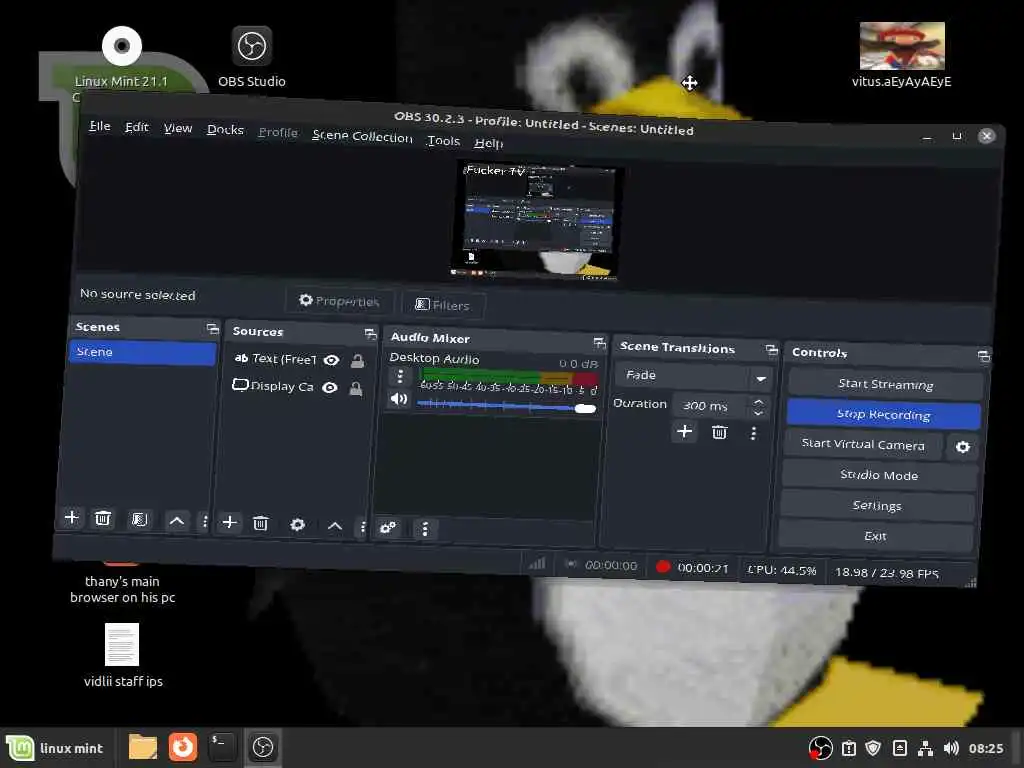Click network icon in system tray
The image size is (1024, 768).
[x=925, y=748]
